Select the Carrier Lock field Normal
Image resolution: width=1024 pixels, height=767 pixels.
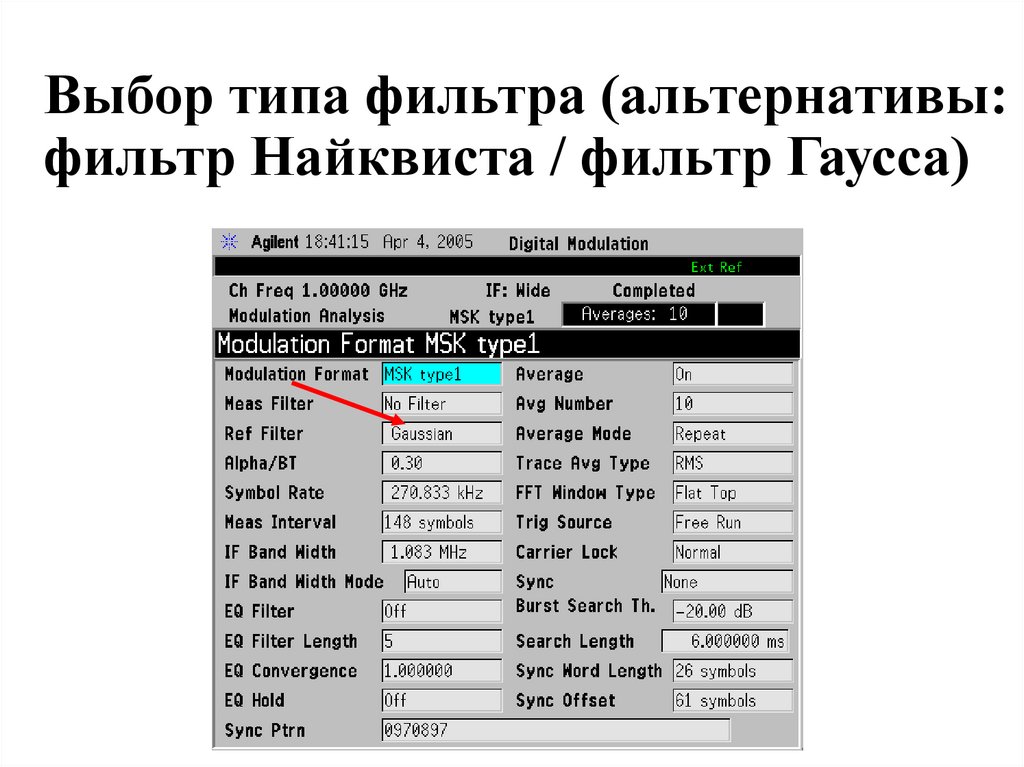pos(733,552)
